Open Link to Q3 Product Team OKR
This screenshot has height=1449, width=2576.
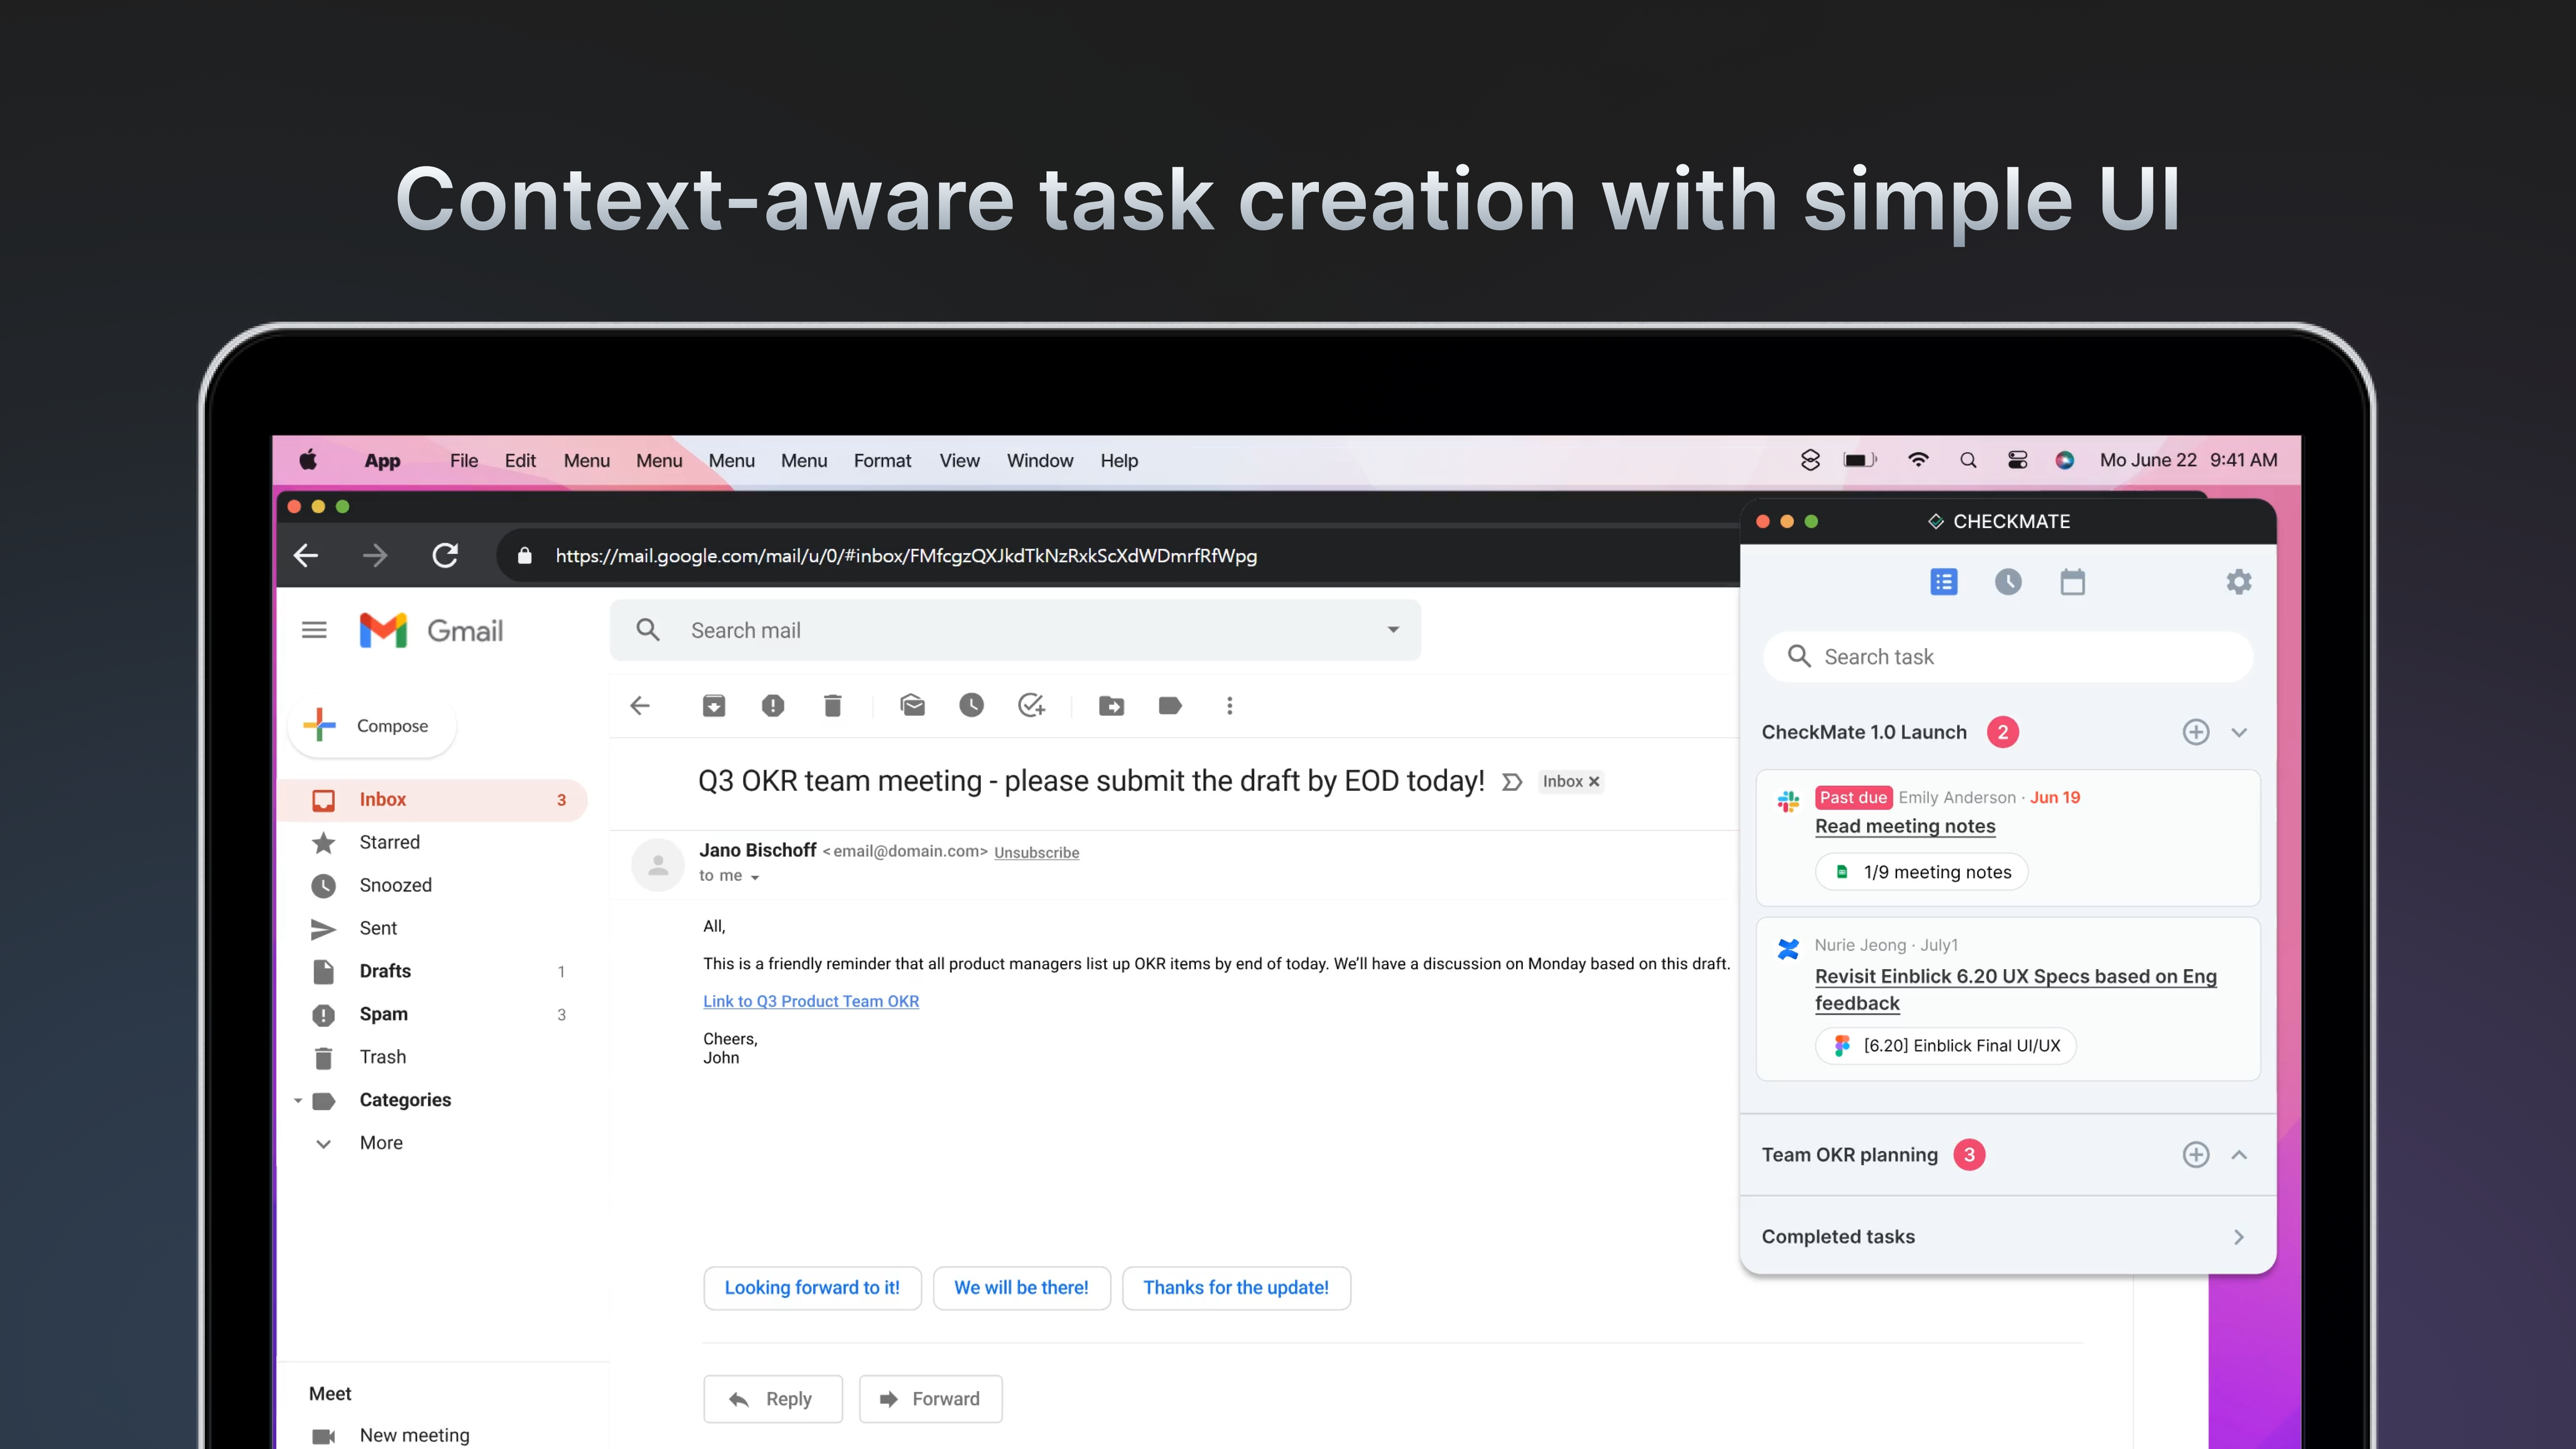810,1001
